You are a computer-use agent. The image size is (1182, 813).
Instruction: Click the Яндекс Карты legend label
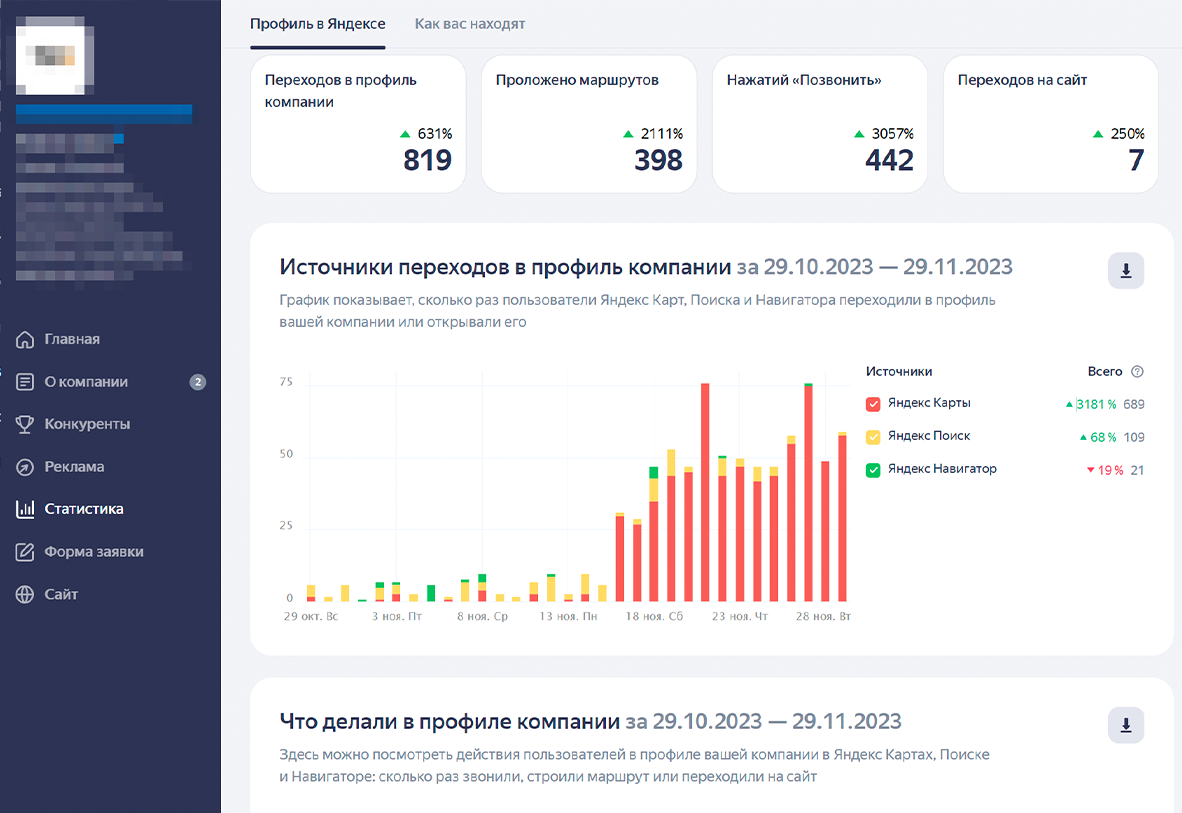click(x=929, y=403)
